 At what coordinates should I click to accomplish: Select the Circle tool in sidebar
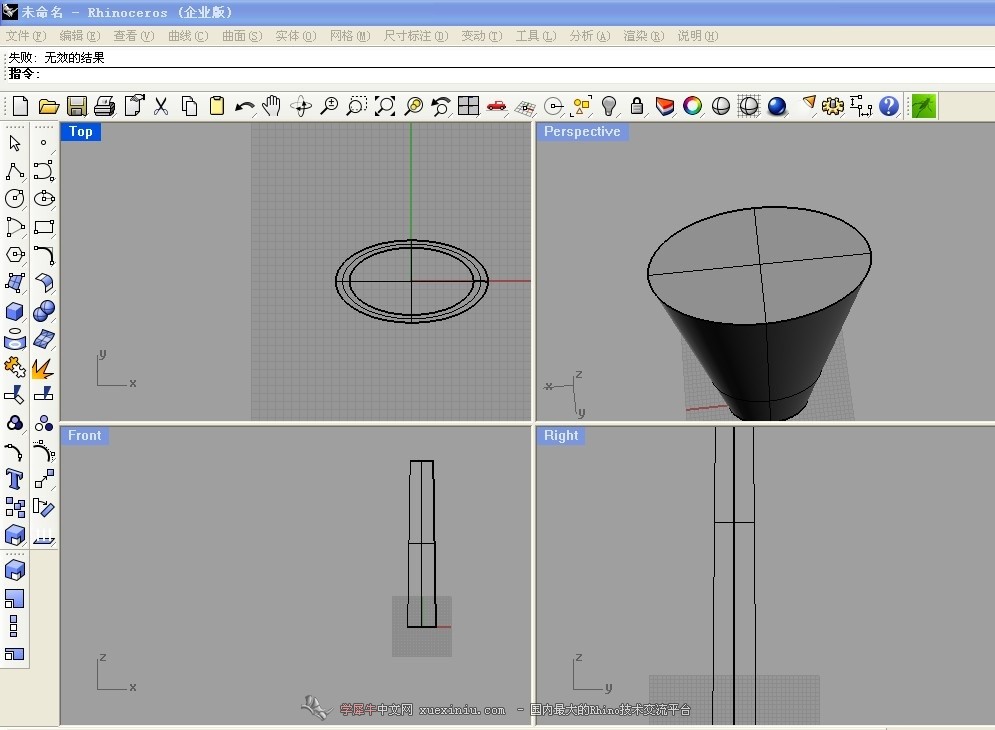coord(15,199)
